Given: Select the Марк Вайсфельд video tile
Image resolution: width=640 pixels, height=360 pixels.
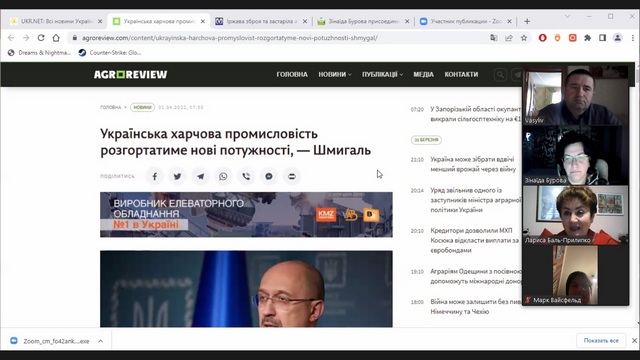Looking at the screenshot, I should click(576, 276).
